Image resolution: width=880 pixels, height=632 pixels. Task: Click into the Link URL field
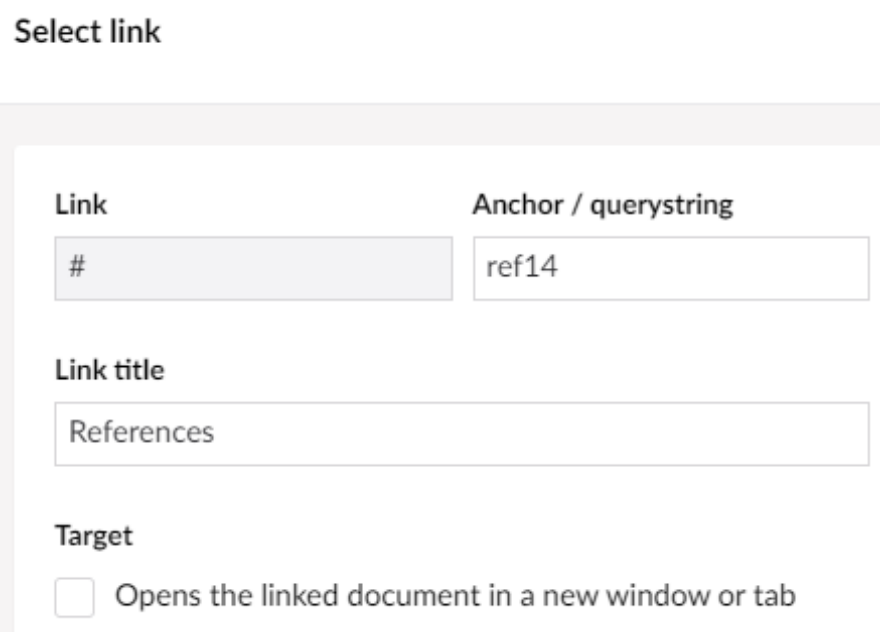(x=253, y=269)
